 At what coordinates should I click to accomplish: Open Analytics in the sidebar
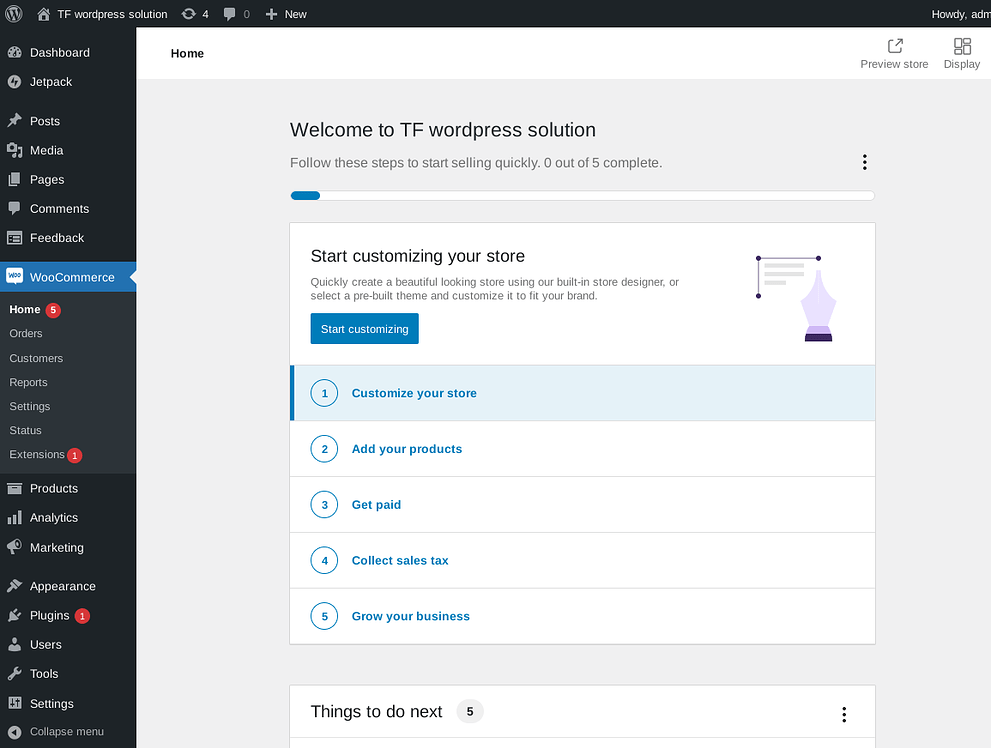tap(53, 518)
